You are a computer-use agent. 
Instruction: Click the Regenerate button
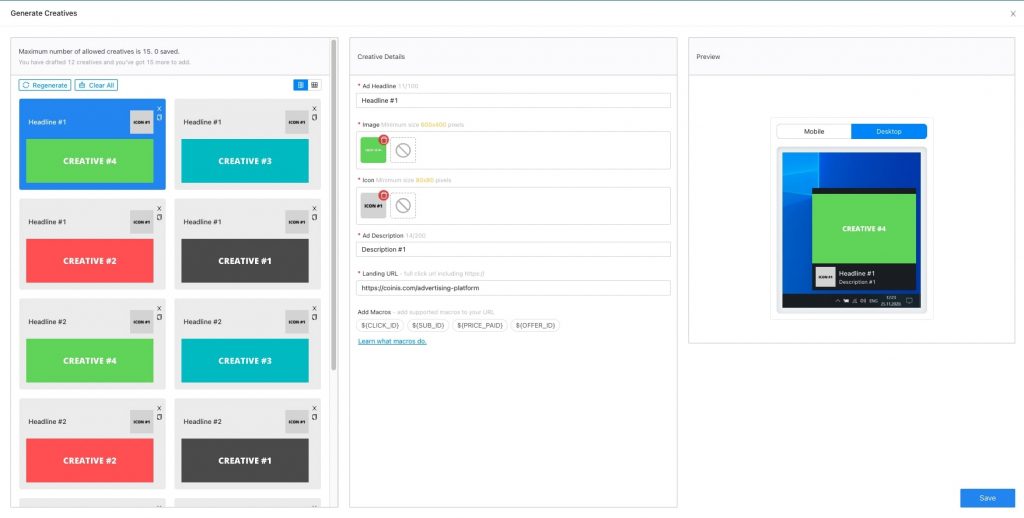click(x=45, y=85)
